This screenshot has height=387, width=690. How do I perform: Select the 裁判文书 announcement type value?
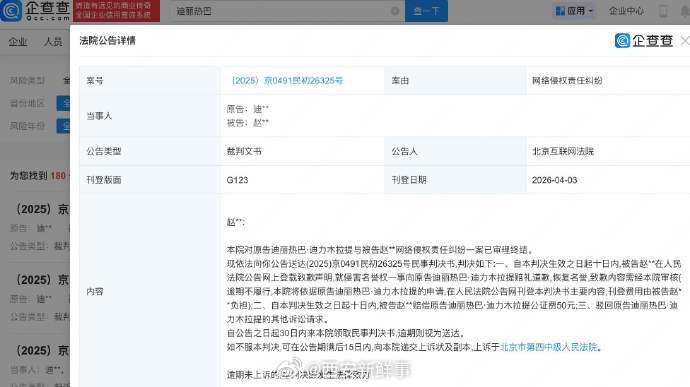tap(244, 151)
